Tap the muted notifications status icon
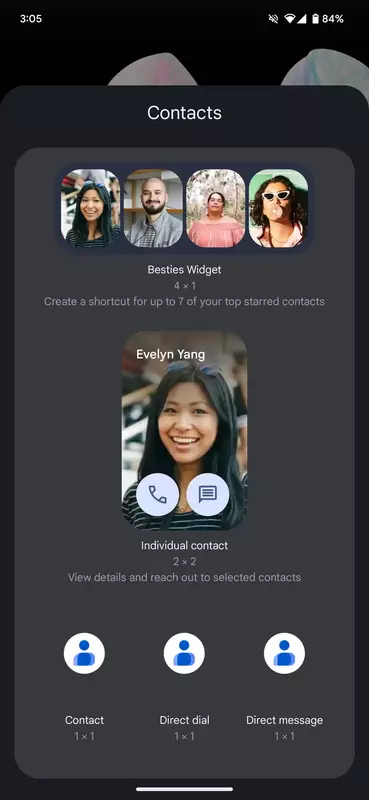Viewport: 369px width, 800px height. (x=274, y=19)
